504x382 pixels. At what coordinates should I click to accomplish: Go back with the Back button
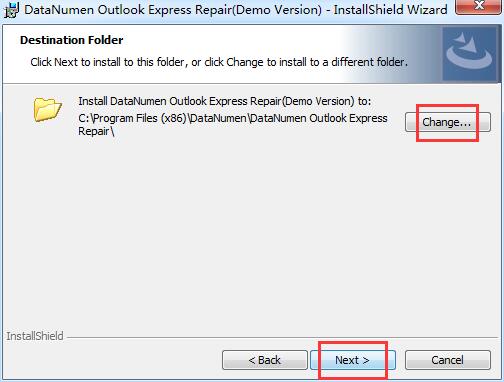[265, 360]
